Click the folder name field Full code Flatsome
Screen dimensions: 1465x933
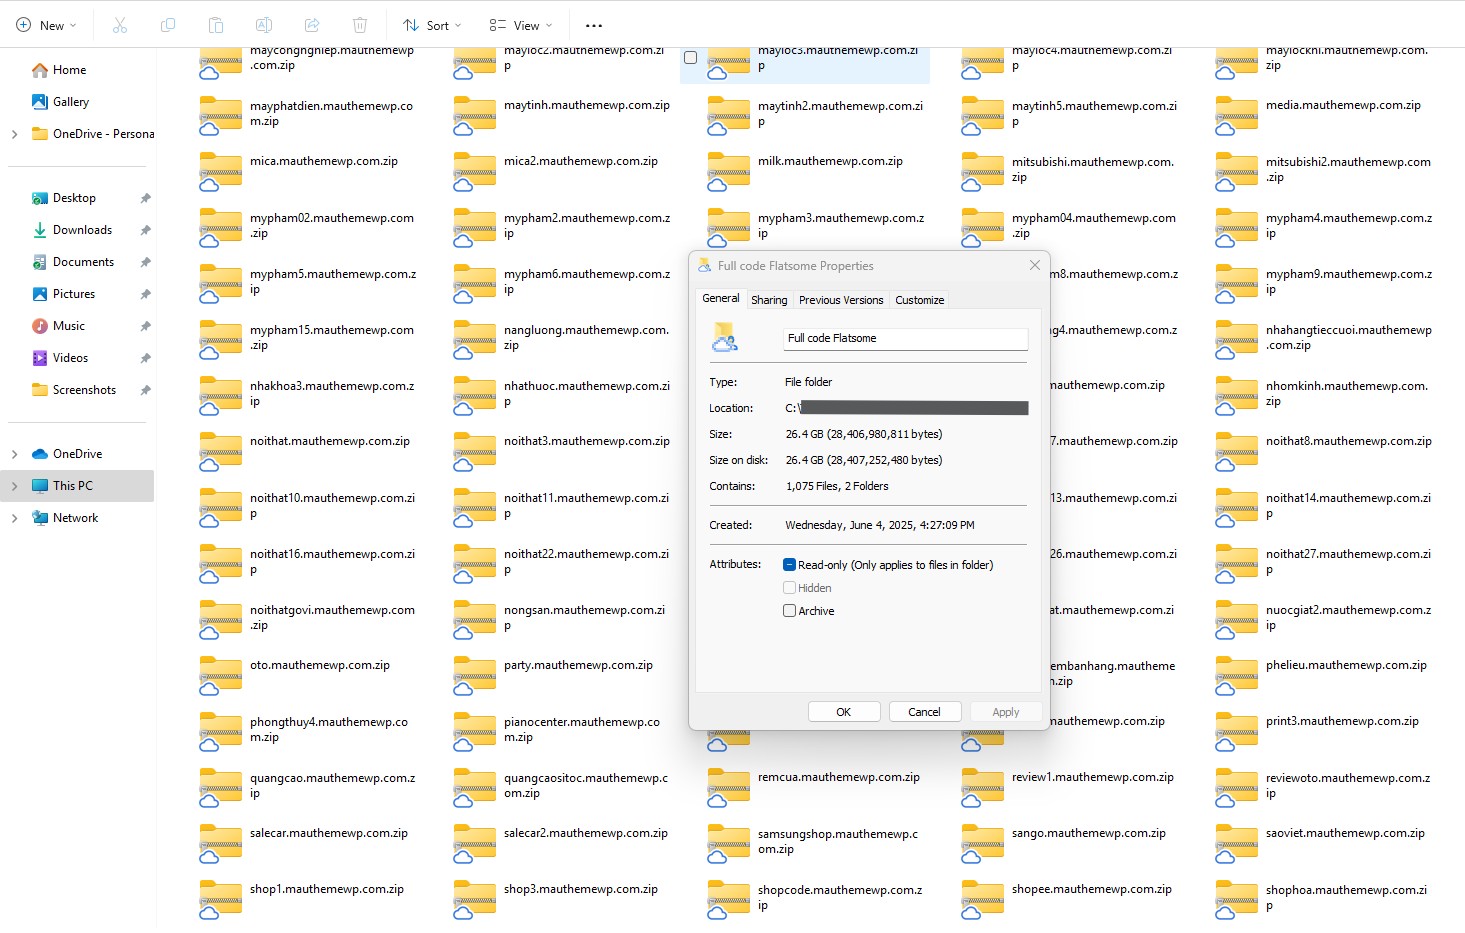tap(905, 339)
